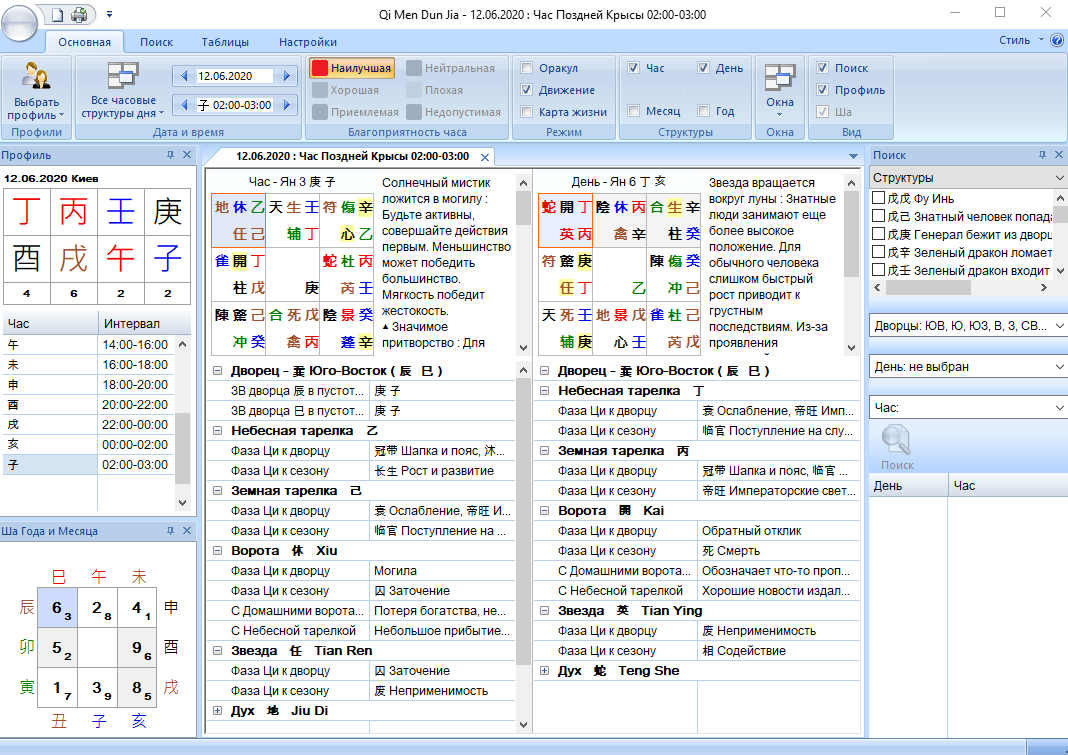This screenshot has width=1068, height=755.
Task: Go to next hour after 02:00-03:00
Action: 287,105
